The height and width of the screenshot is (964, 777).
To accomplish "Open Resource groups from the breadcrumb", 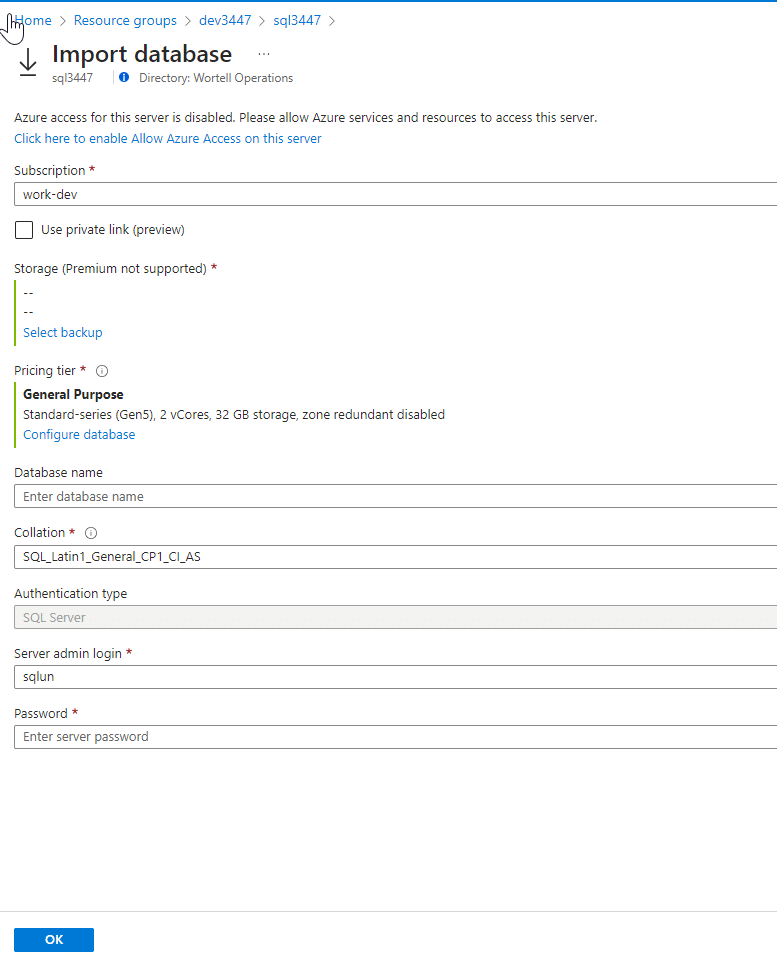I will point(125,20).
